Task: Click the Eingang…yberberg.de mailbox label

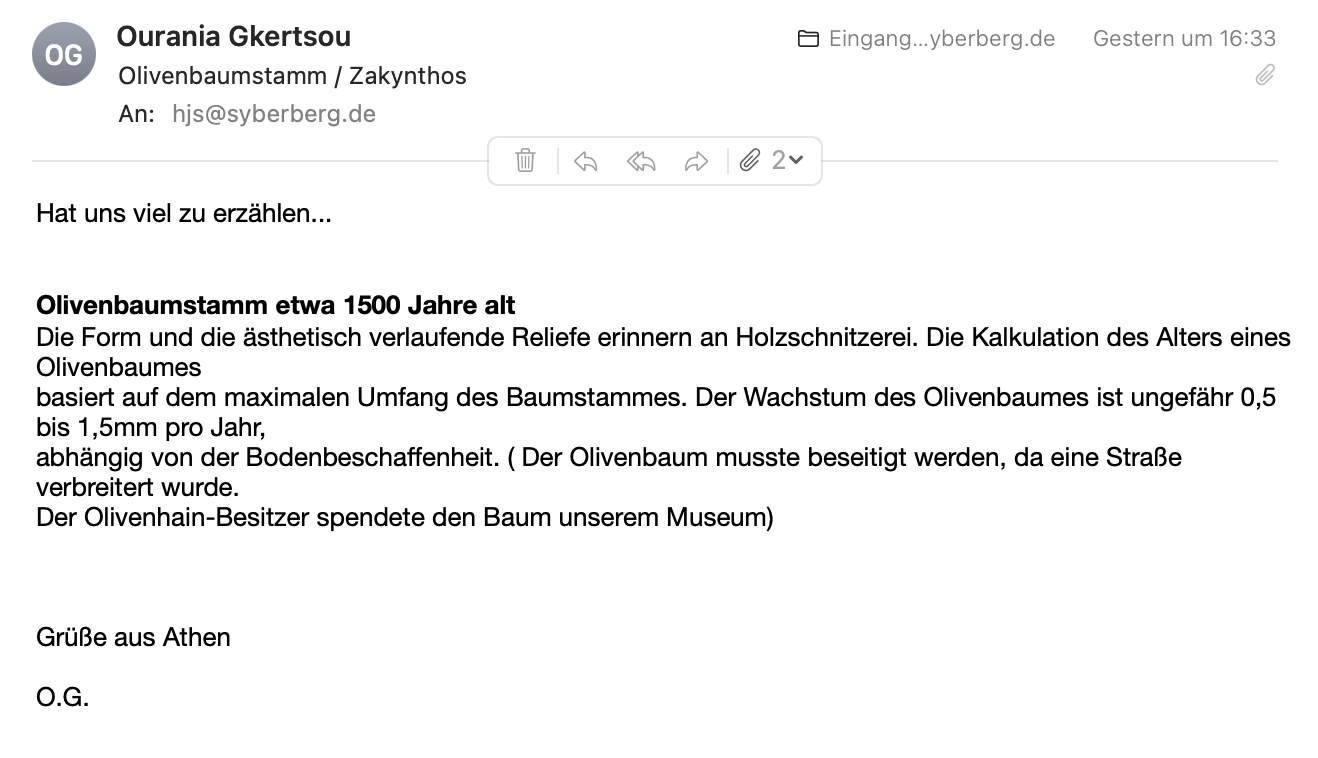Action: point(941,39)
